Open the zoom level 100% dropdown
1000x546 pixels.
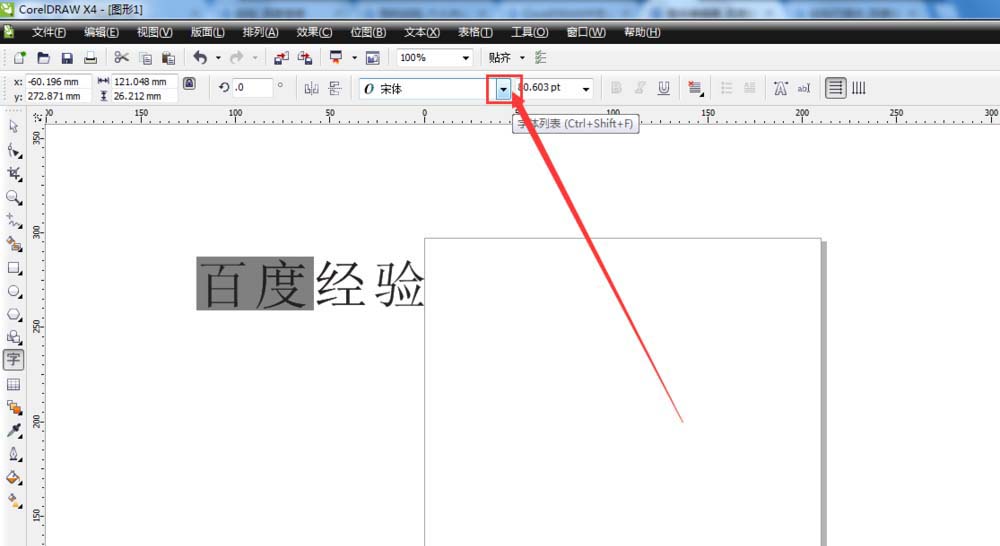click(x=466, y=58)
